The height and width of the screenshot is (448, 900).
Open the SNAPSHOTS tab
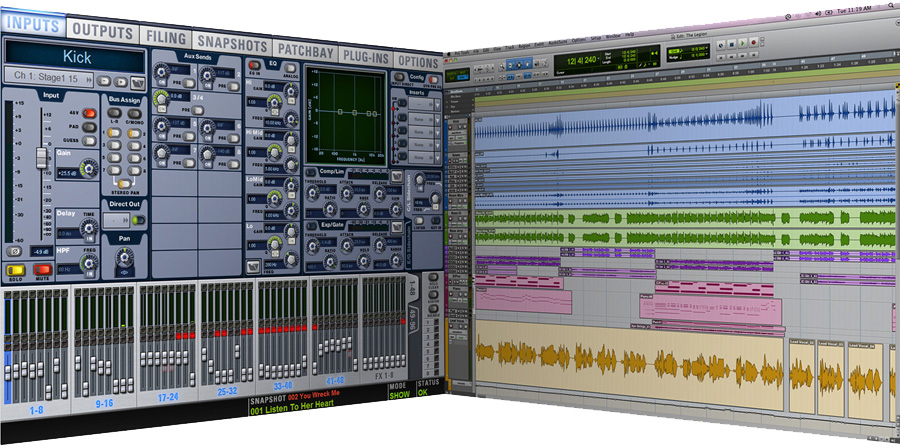(x=232, y=43)
